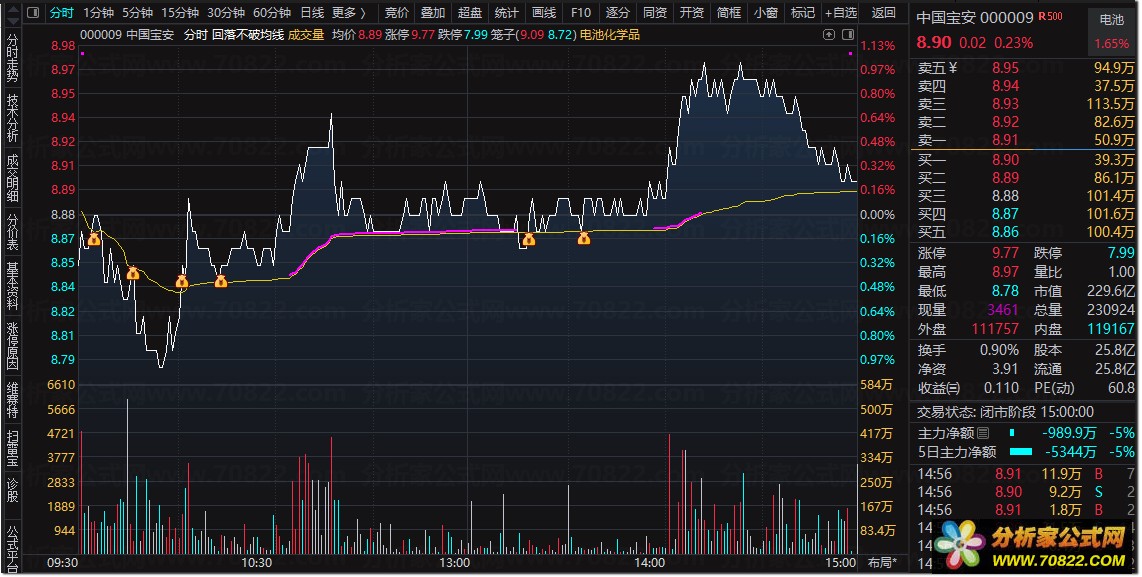Switch to 日线 daily chart
1142x577 pixels.
tap(312, 12)
